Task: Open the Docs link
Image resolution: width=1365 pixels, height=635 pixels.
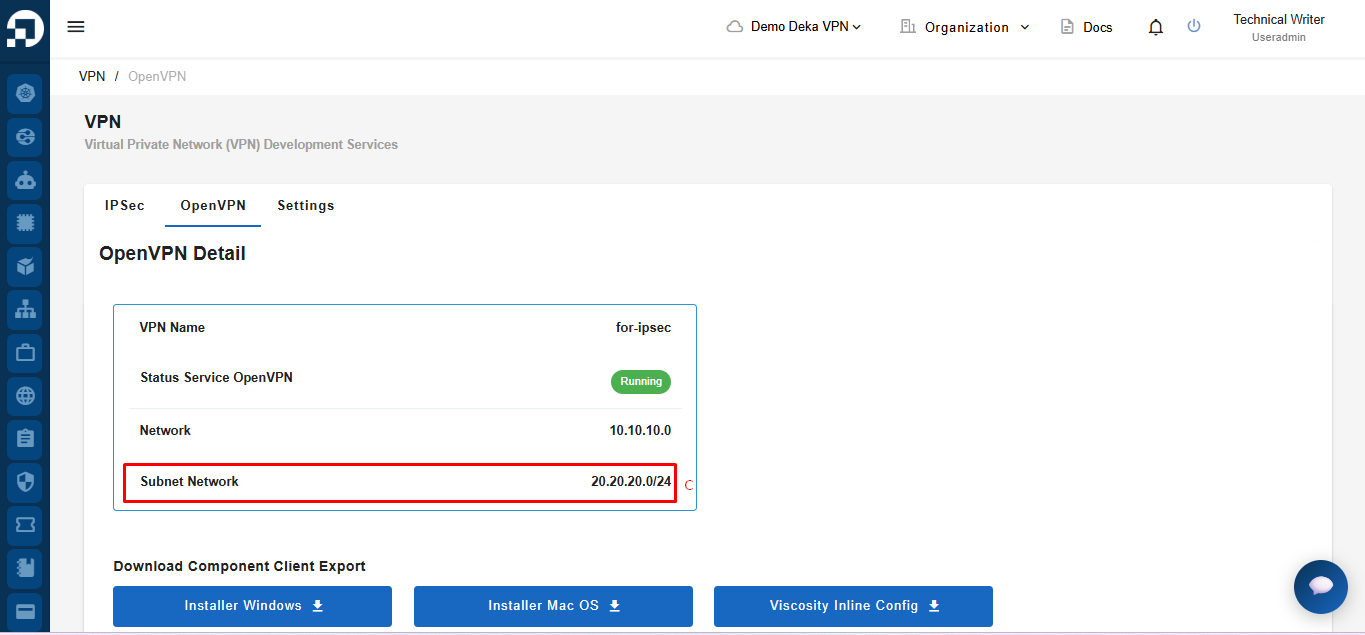Action: click(x=1086, y=27)
